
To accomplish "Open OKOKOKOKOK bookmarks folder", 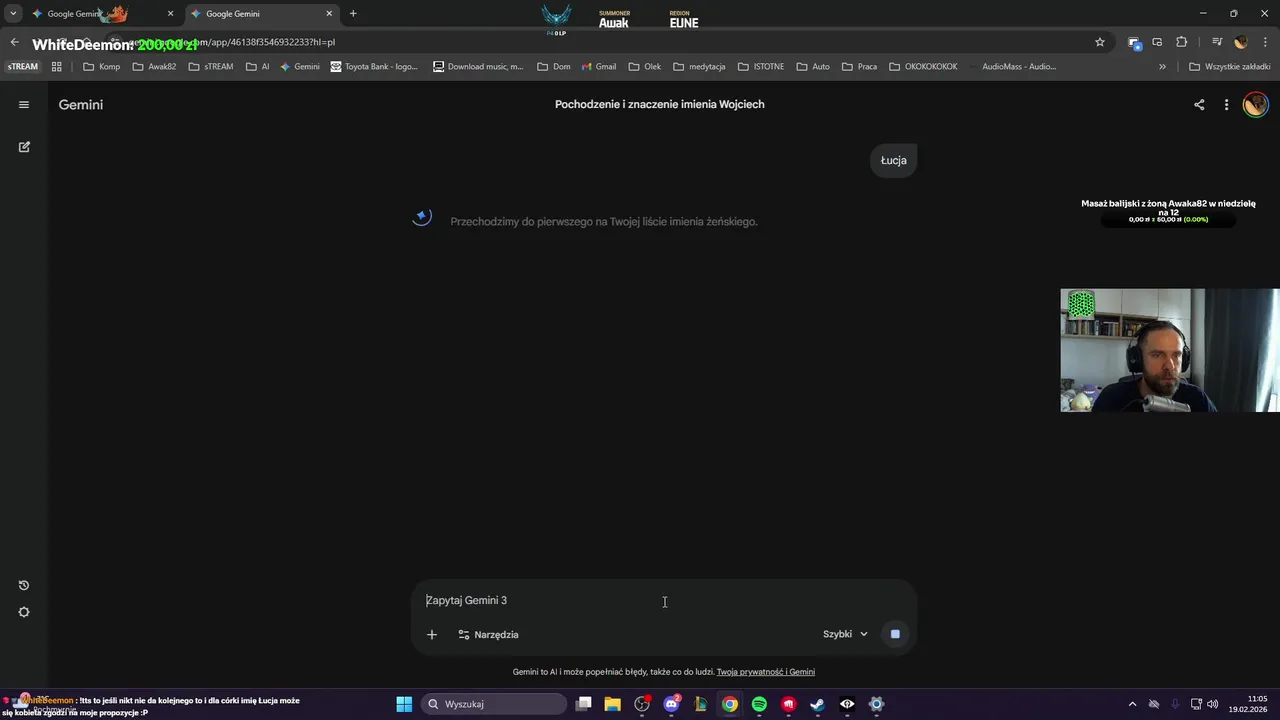I will pos(922,67).
